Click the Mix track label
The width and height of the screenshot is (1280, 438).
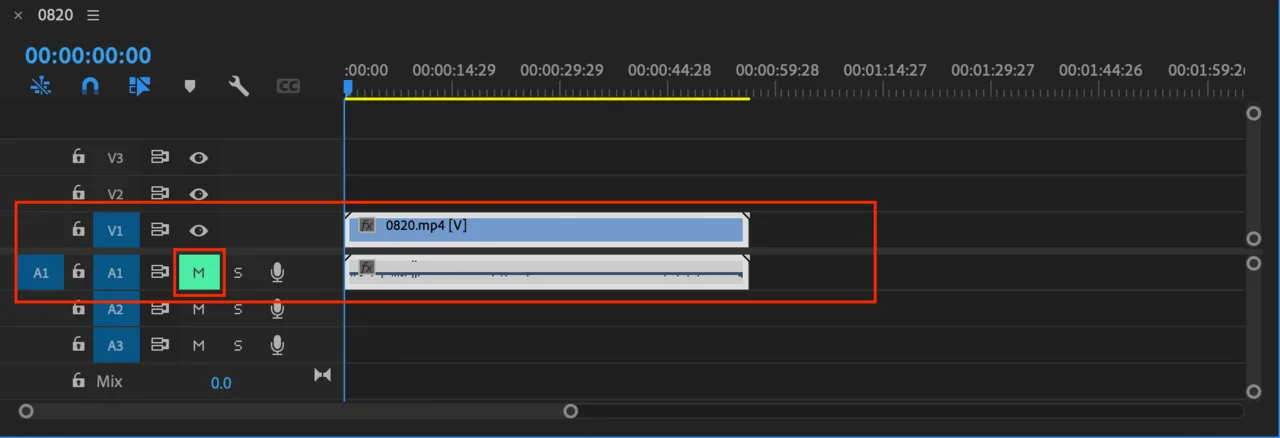pos(109,381)
